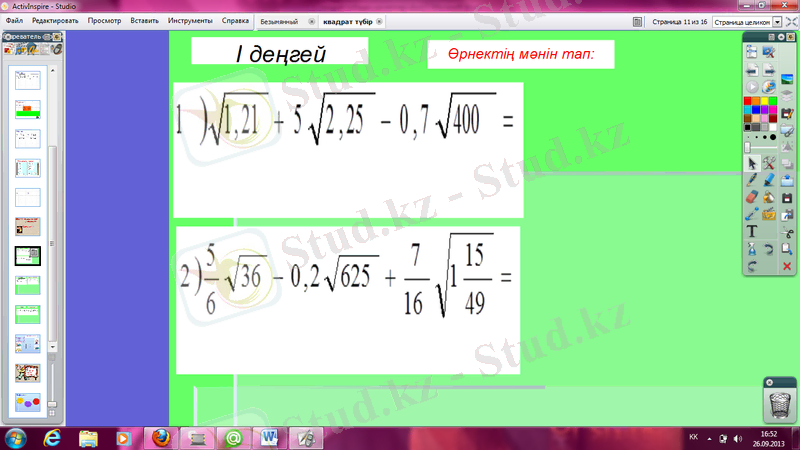The image size is (800, 450).
Task: Choose the Highlighter tool
Action: (x=770, y=180)
